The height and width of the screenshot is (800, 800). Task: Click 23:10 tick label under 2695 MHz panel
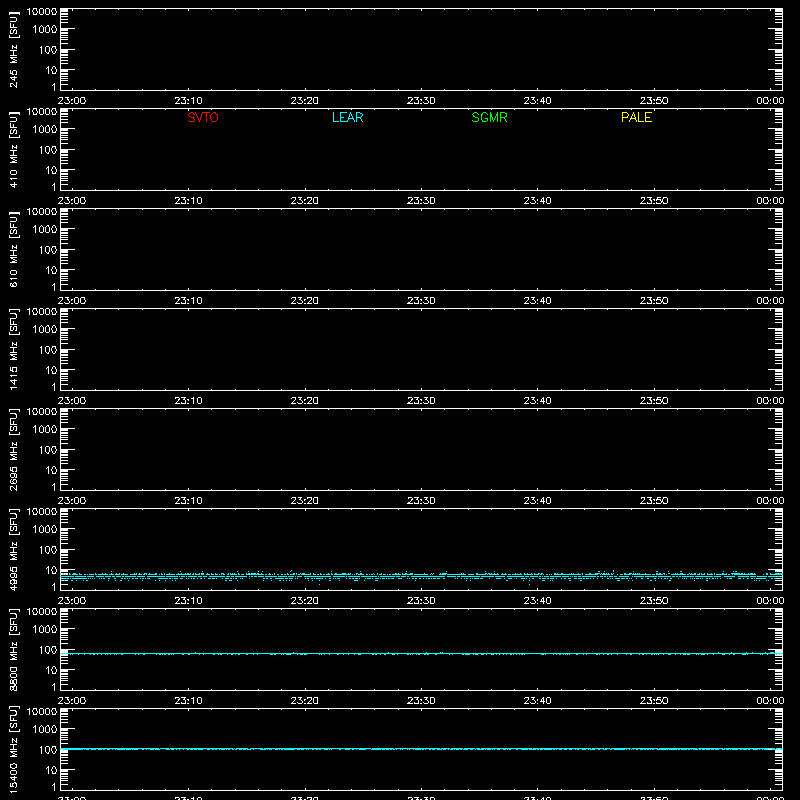point(188,501)
